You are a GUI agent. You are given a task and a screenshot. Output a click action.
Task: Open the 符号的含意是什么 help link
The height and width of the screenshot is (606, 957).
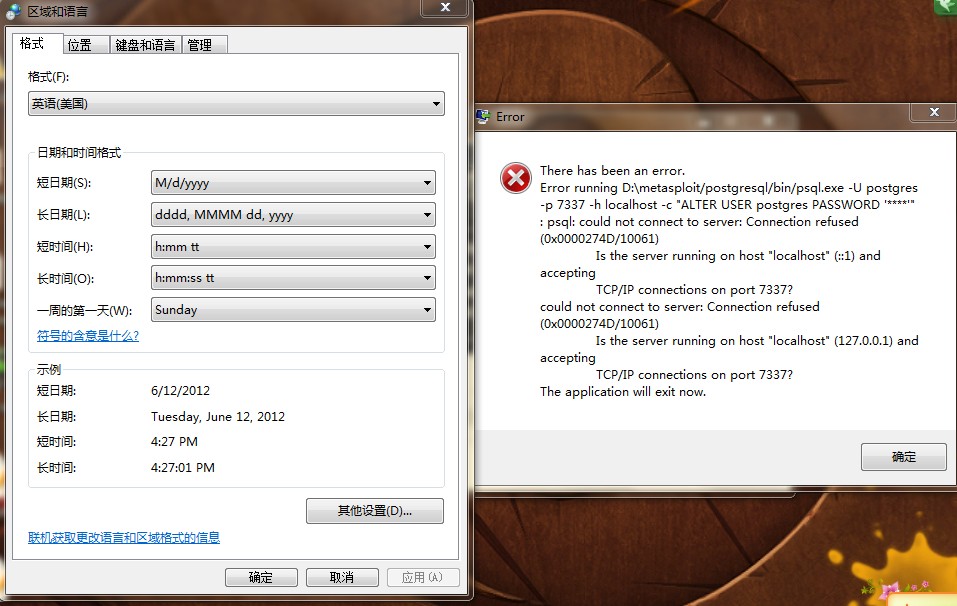tap(88, 336)
